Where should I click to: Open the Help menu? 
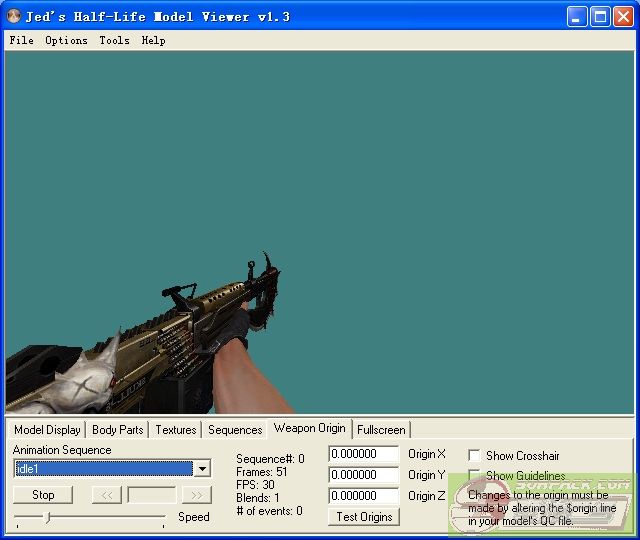153,41
